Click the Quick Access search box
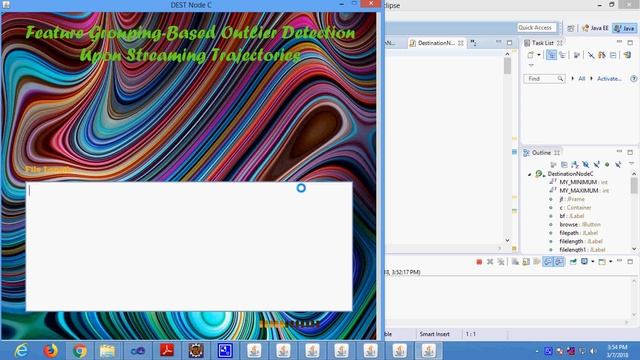This screenshot has width=640, height=360. click(536, 27)
